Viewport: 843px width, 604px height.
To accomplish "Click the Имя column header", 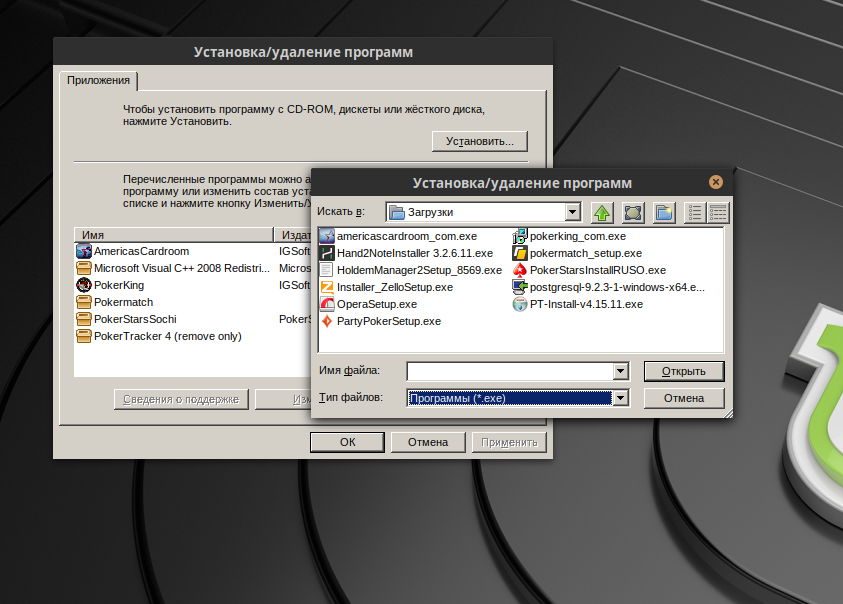I will [x=174, y=235].
